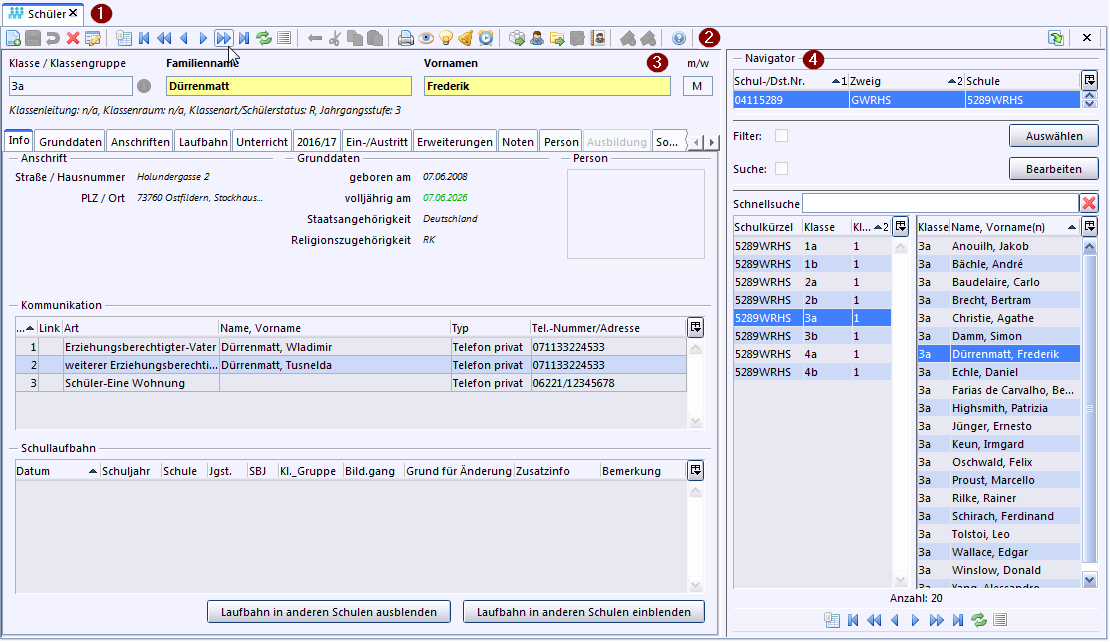Image resolution: width=1110 pixels, height=642 pixels.
Task: Click the light bulb icon in the toolbar
Action: click(x=445, y=39)
